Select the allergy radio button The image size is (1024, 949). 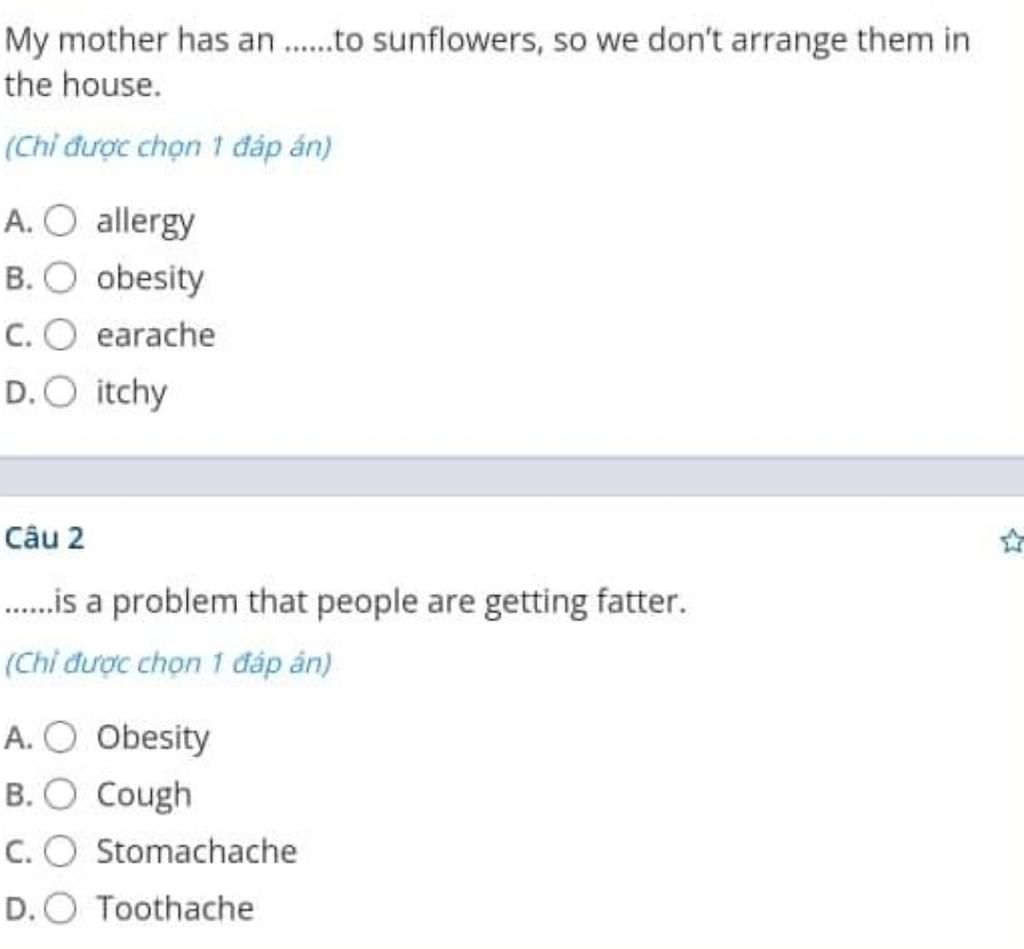click(60, 221)
